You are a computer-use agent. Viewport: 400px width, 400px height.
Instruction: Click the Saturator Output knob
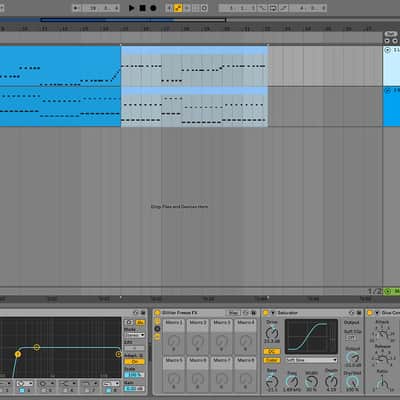click(352, 358)
